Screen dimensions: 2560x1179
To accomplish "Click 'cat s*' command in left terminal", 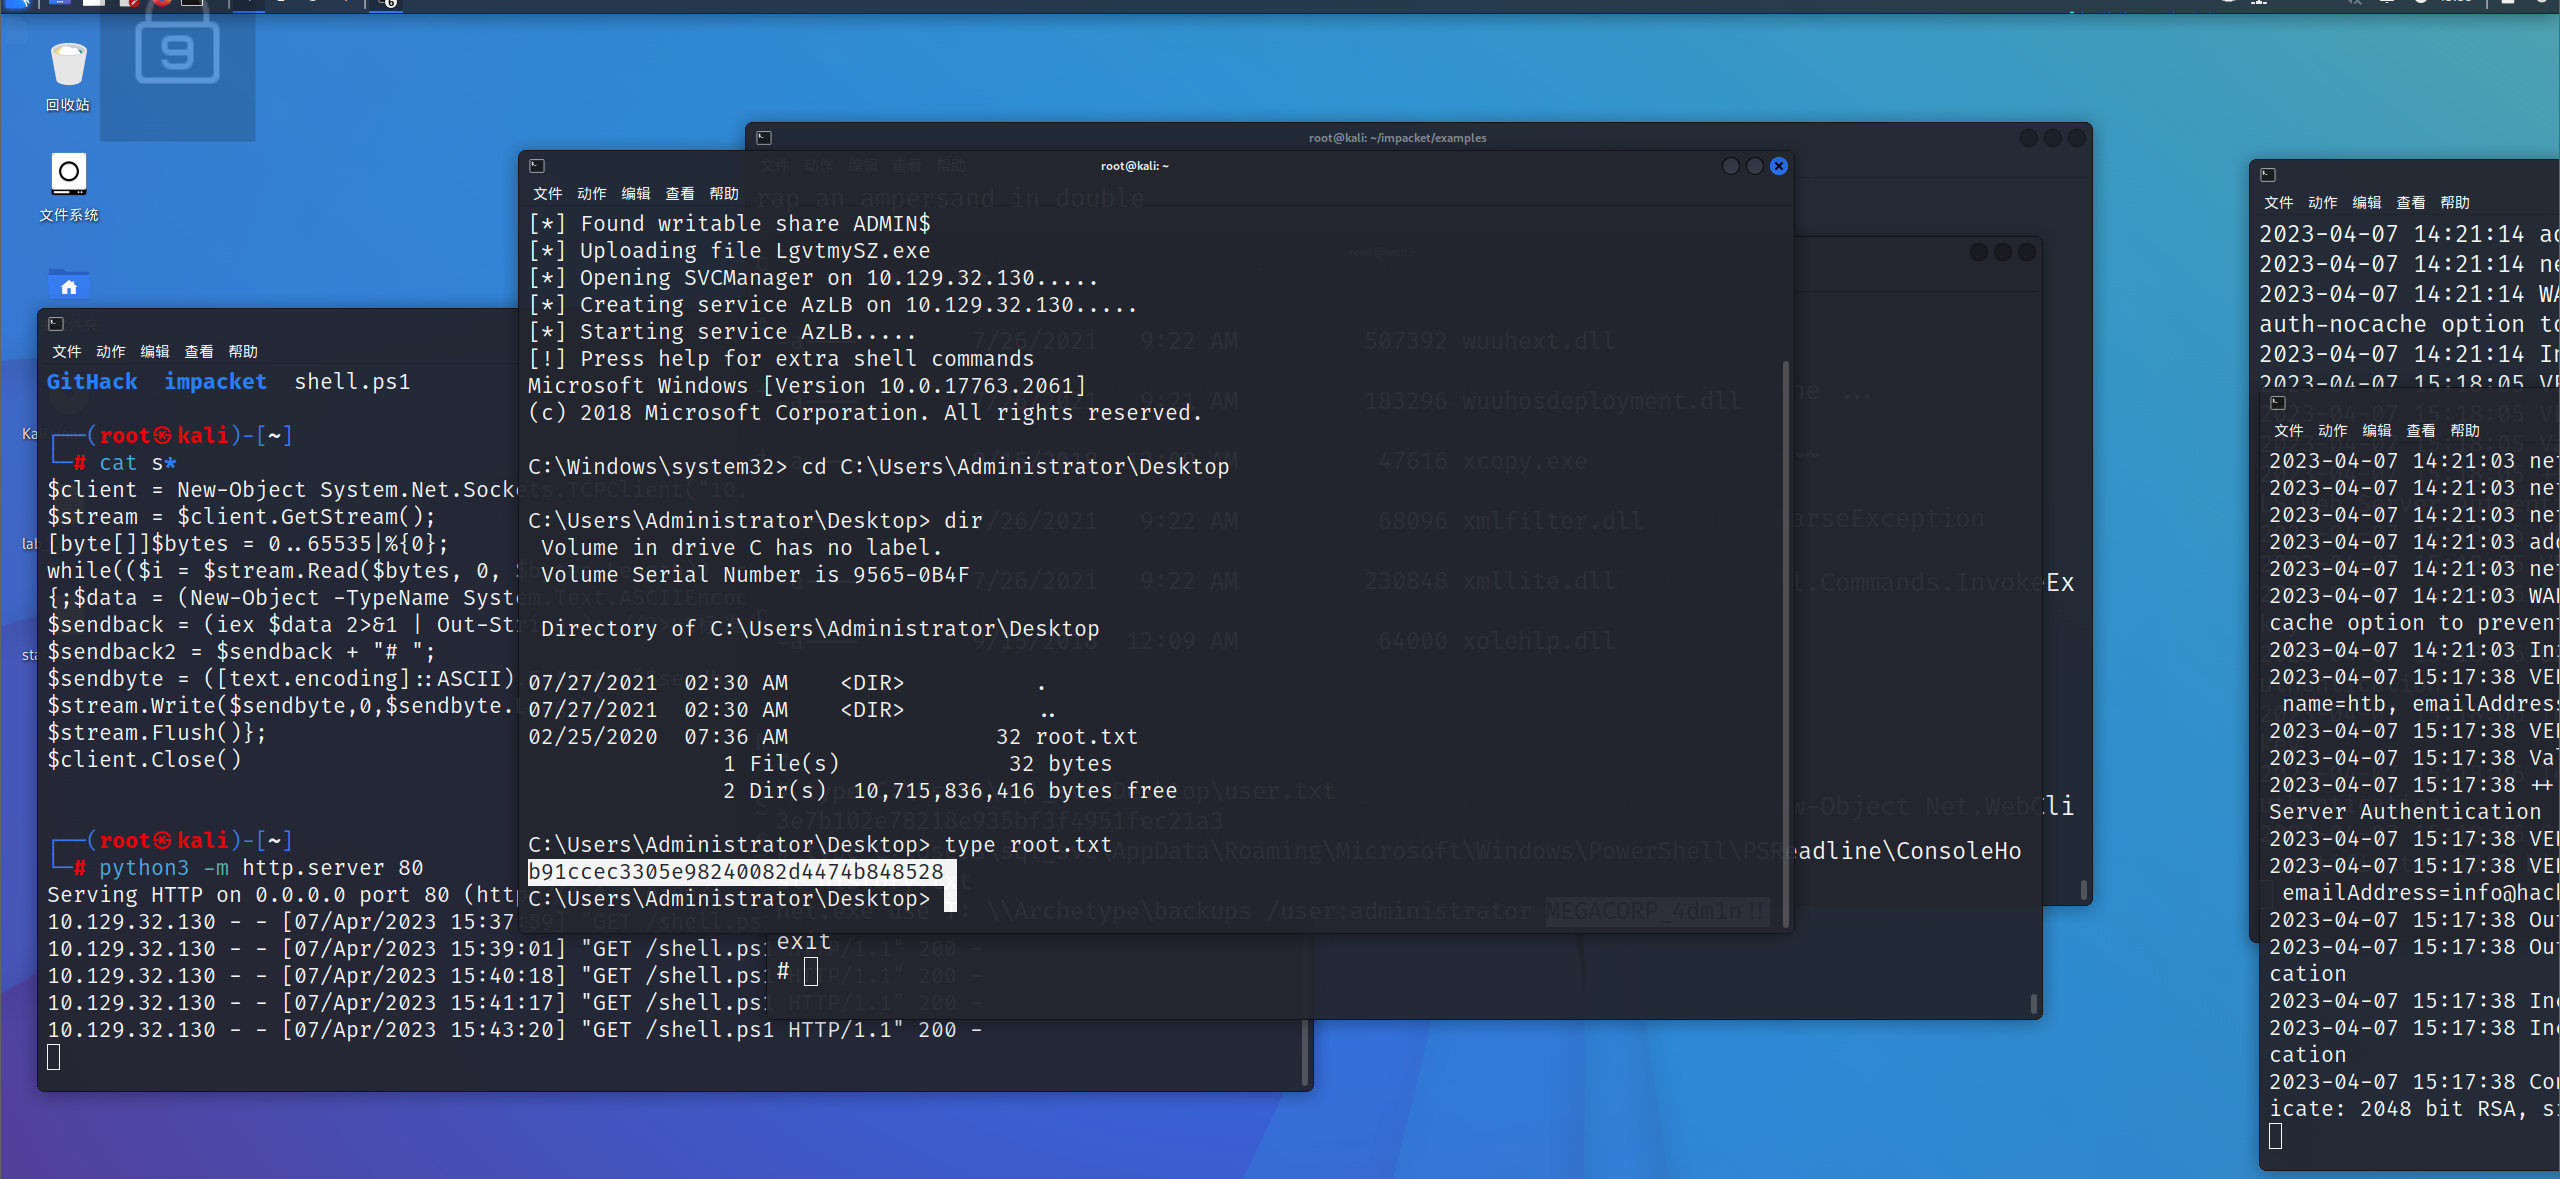I will coord(138,463).
